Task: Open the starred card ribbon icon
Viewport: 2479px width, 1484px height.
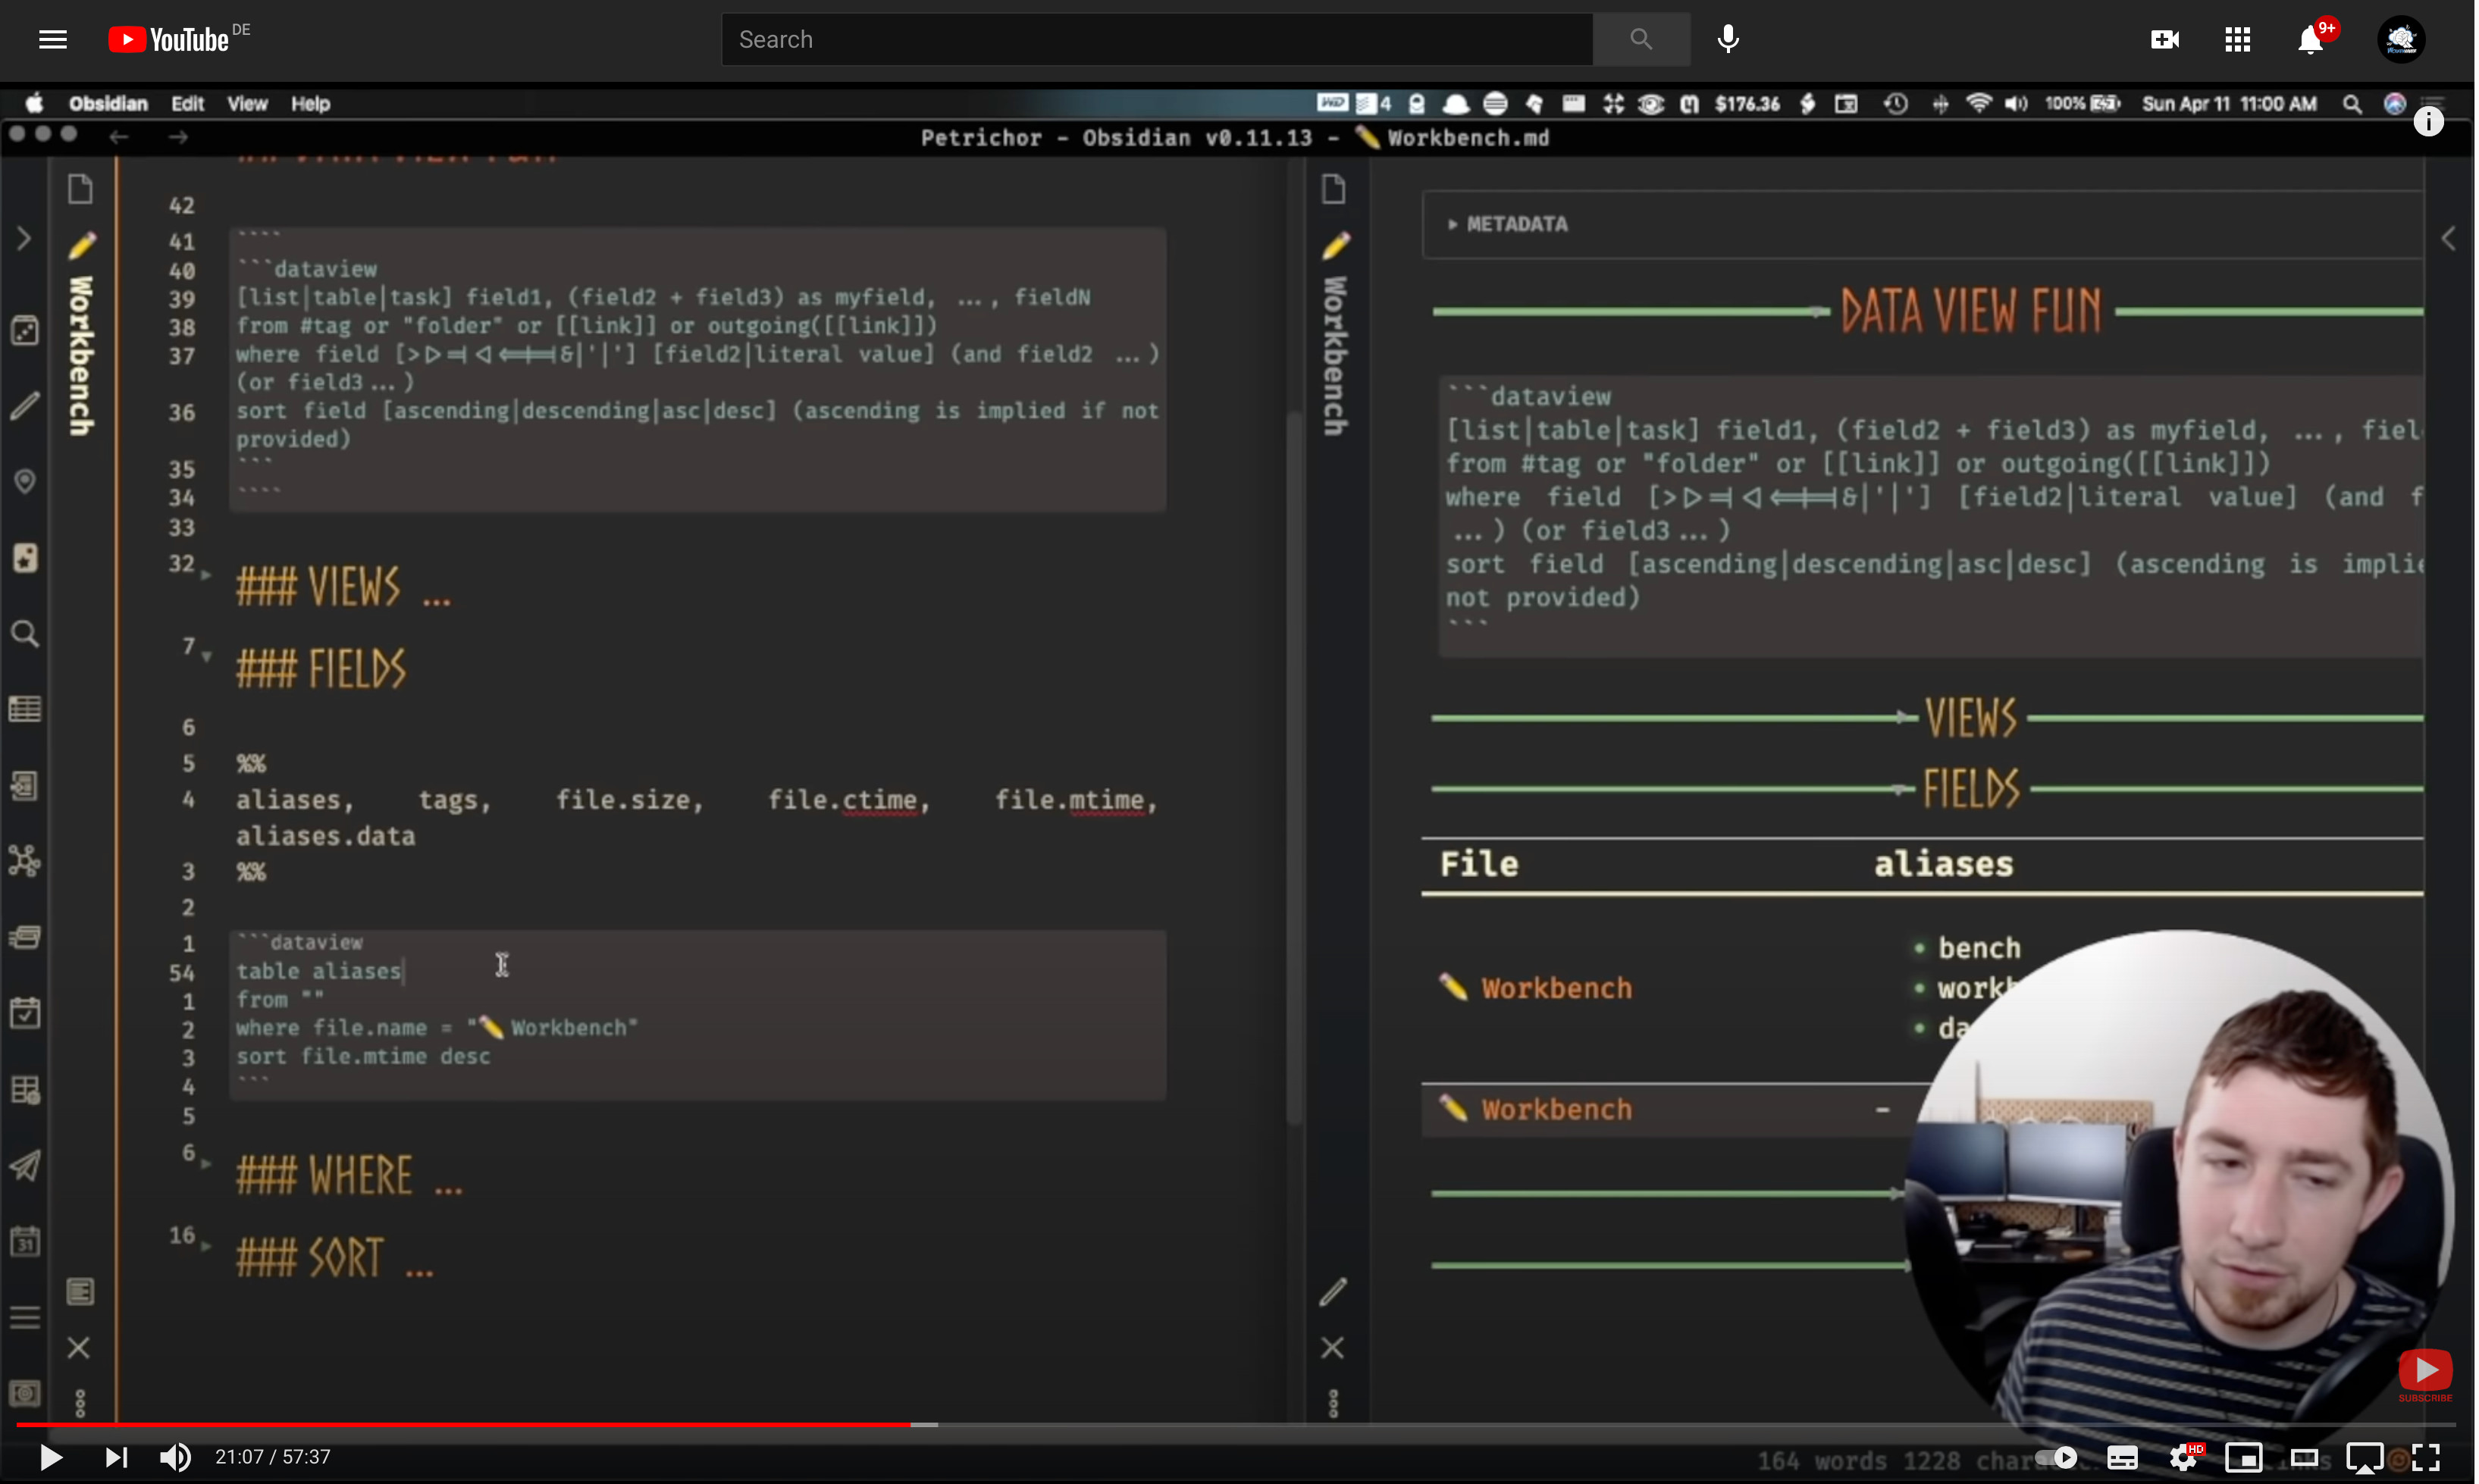Action: (25, 557)
